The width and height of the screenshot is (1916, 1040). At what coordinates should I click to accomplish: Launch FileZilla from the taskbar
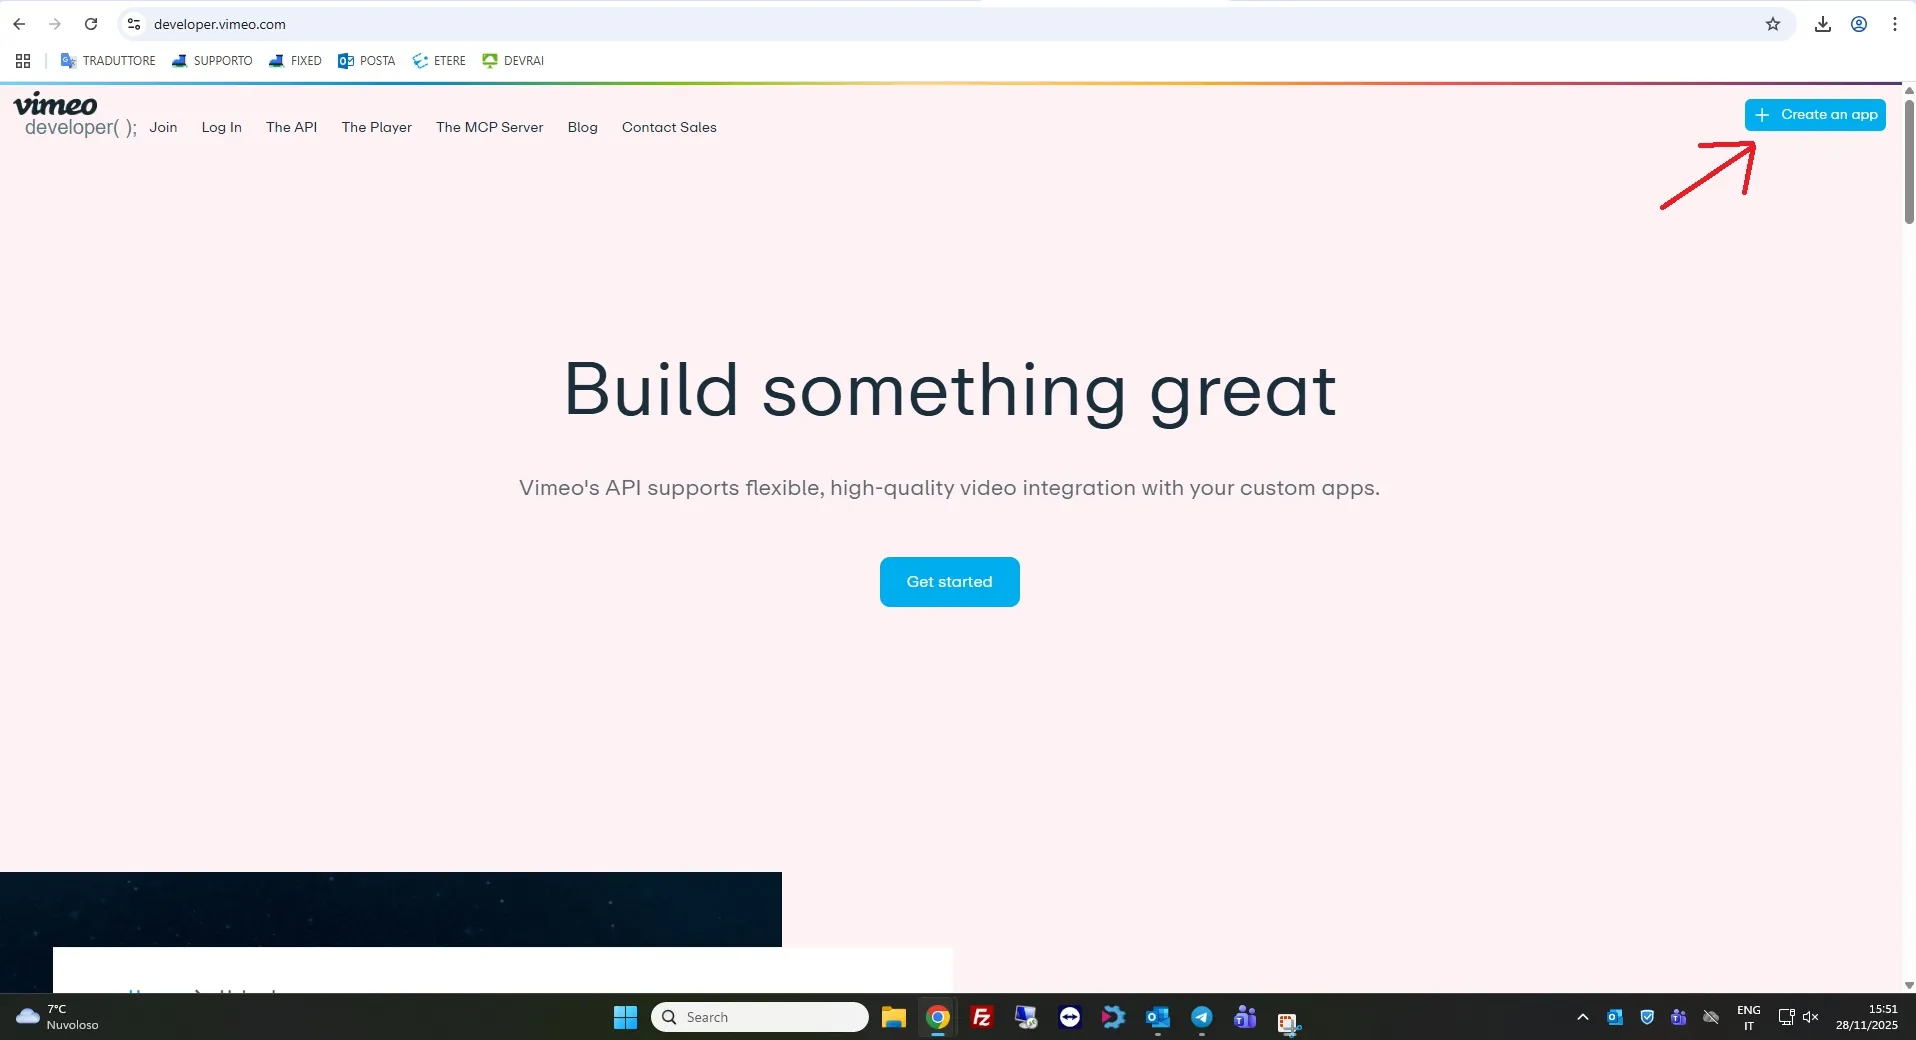point(982,1017)
